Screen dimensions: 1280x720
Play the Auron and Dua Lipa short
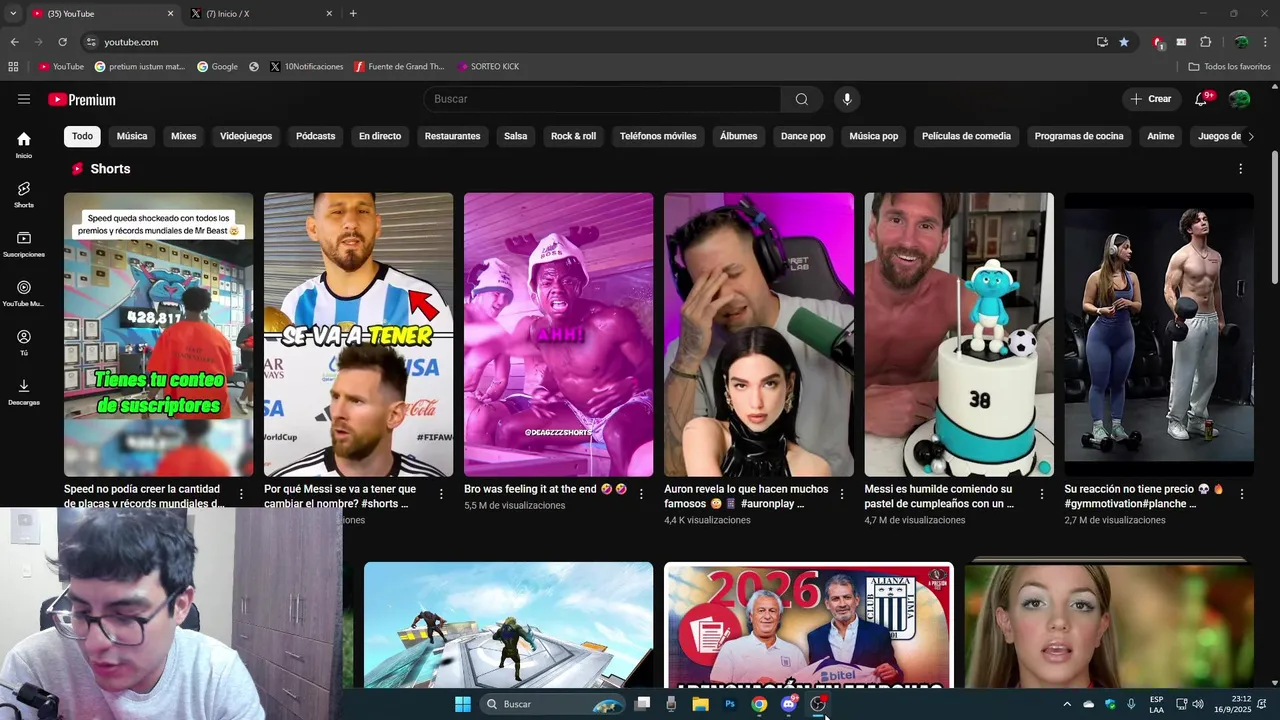coord(759,335)
